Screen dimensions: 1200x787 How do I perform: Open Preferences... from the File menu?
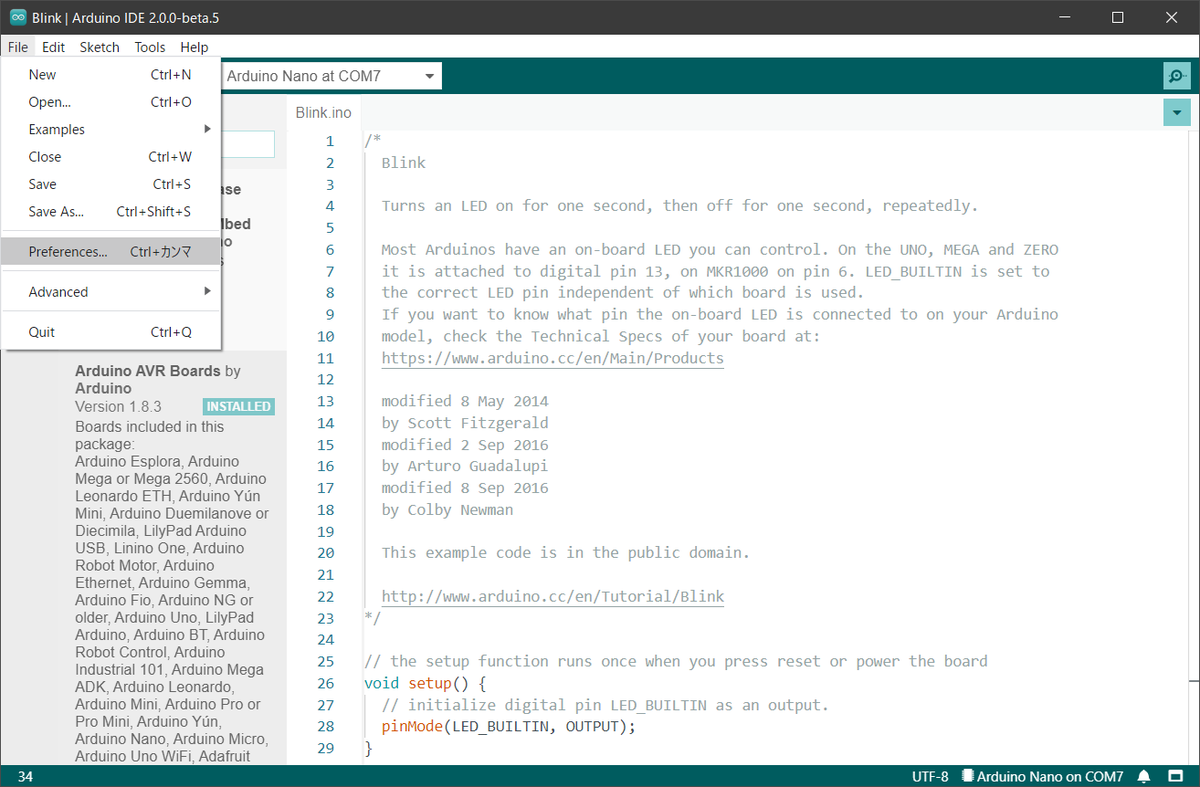pos(110,252)
